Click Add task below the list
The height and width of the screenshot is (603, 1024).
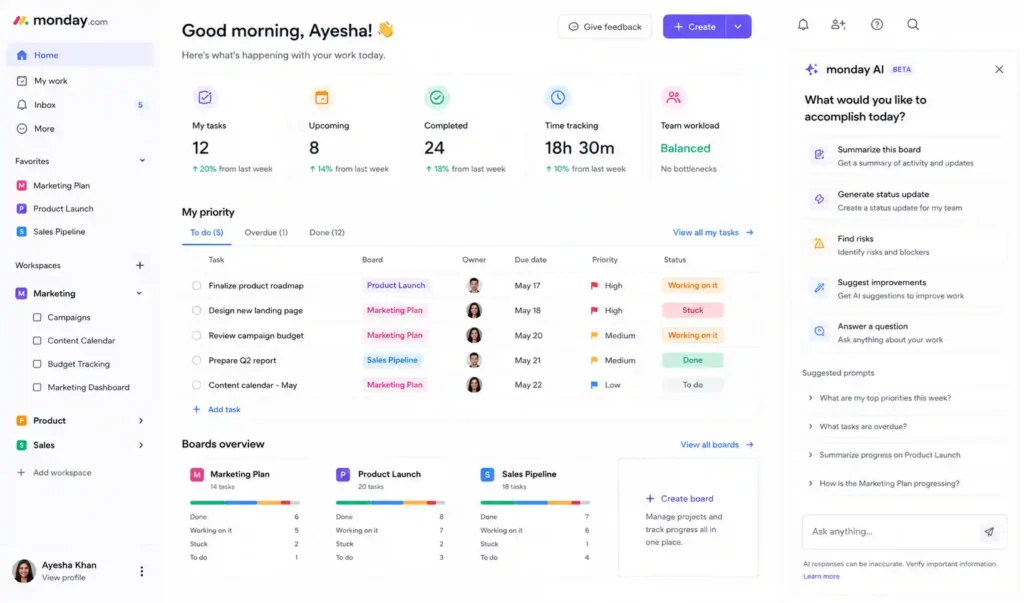(x=216, y=410)
